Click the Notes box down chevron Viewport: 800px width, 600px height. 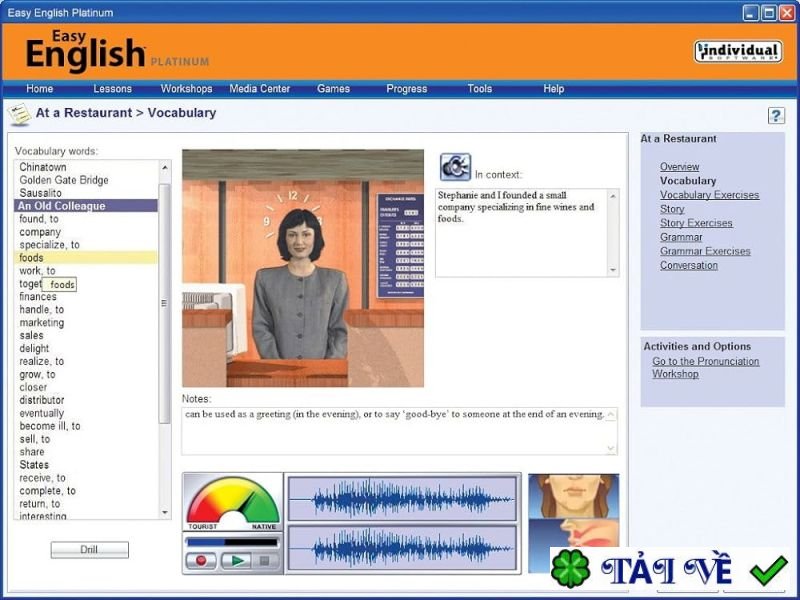611,448
